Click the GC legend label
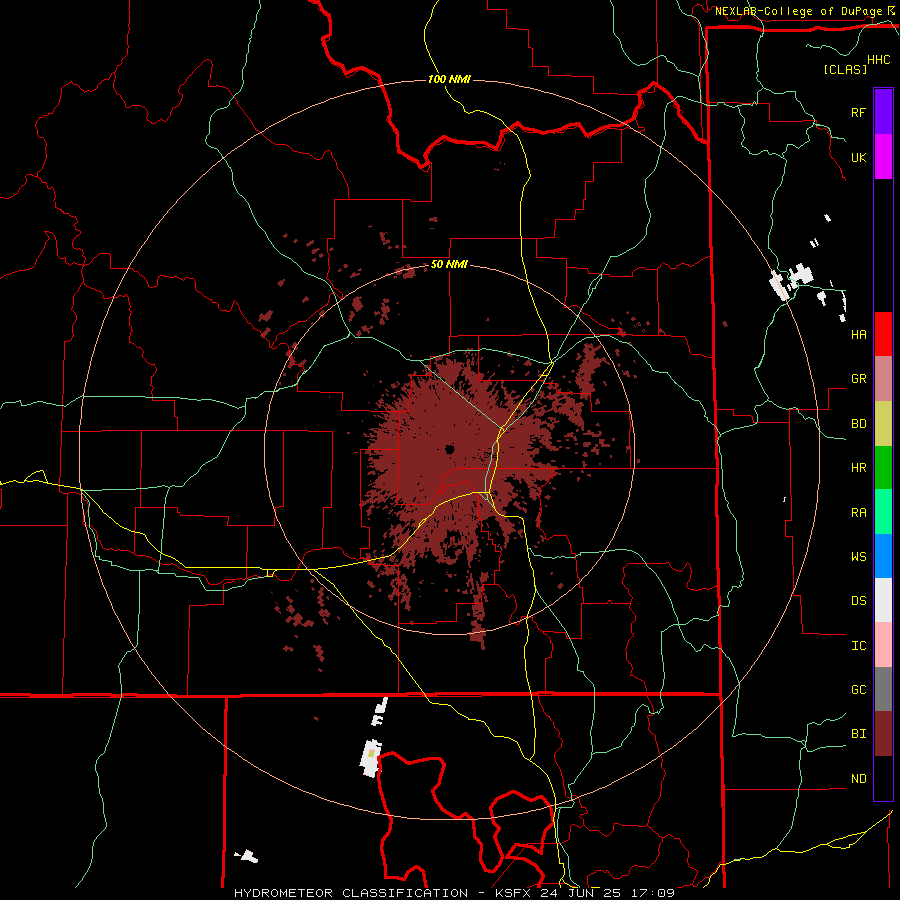 pyautogui.click(x=858, y=690)
